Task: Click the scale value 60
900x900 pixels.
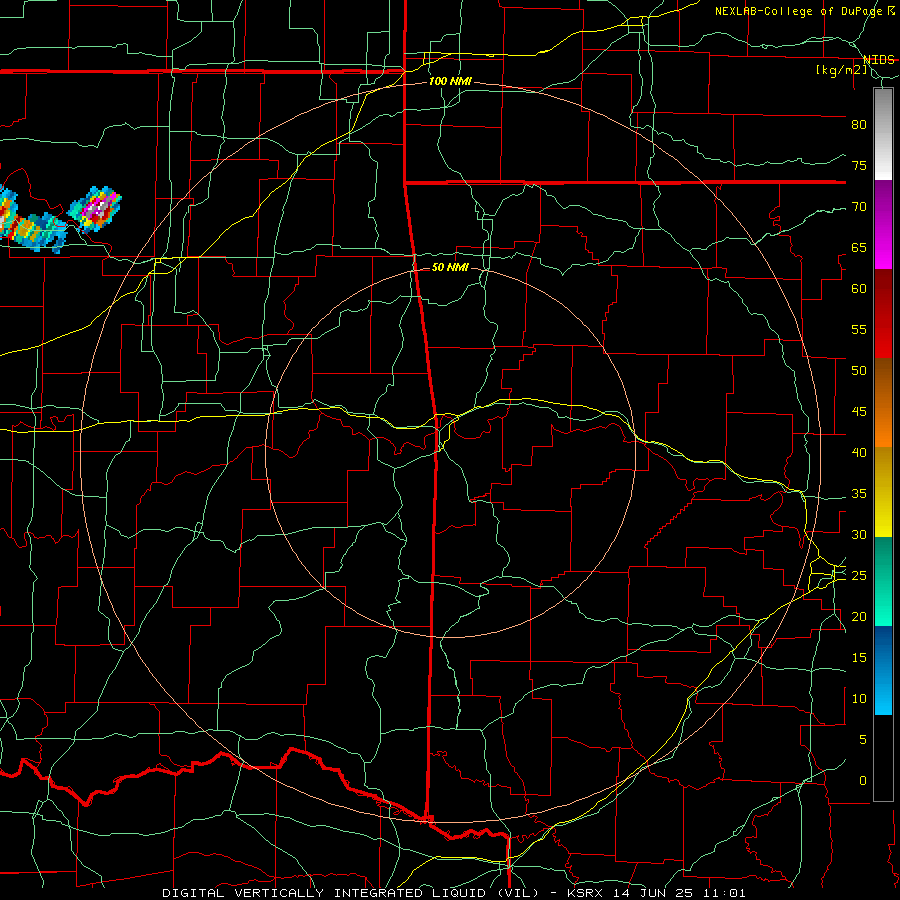Action: 859,288
